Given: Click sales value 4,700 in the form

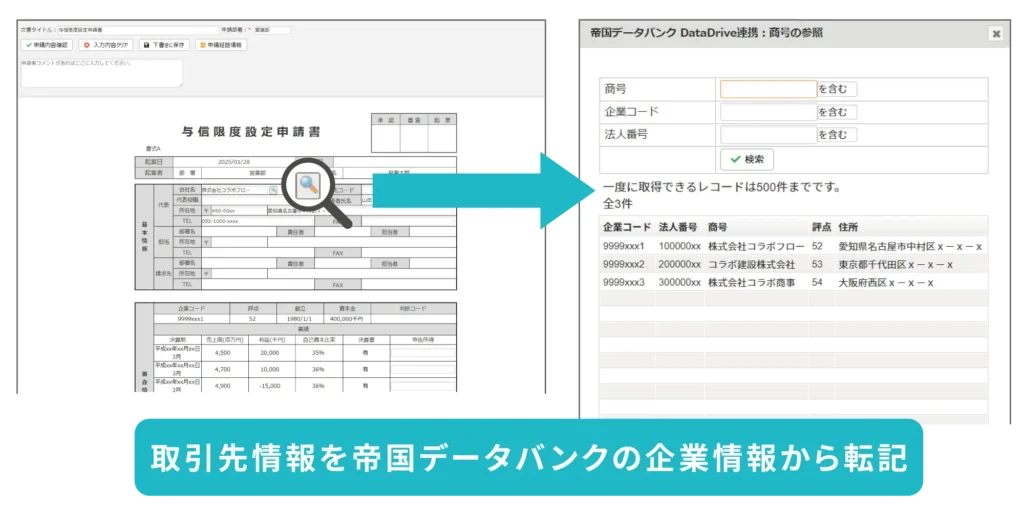Looking at the screenshot, I should point(223,369).
